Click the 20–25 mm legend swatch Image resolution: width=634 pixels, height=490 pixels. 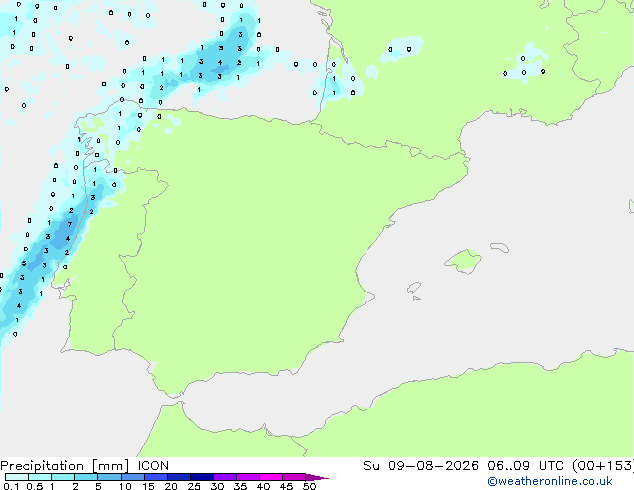click(x=179, y=477)
